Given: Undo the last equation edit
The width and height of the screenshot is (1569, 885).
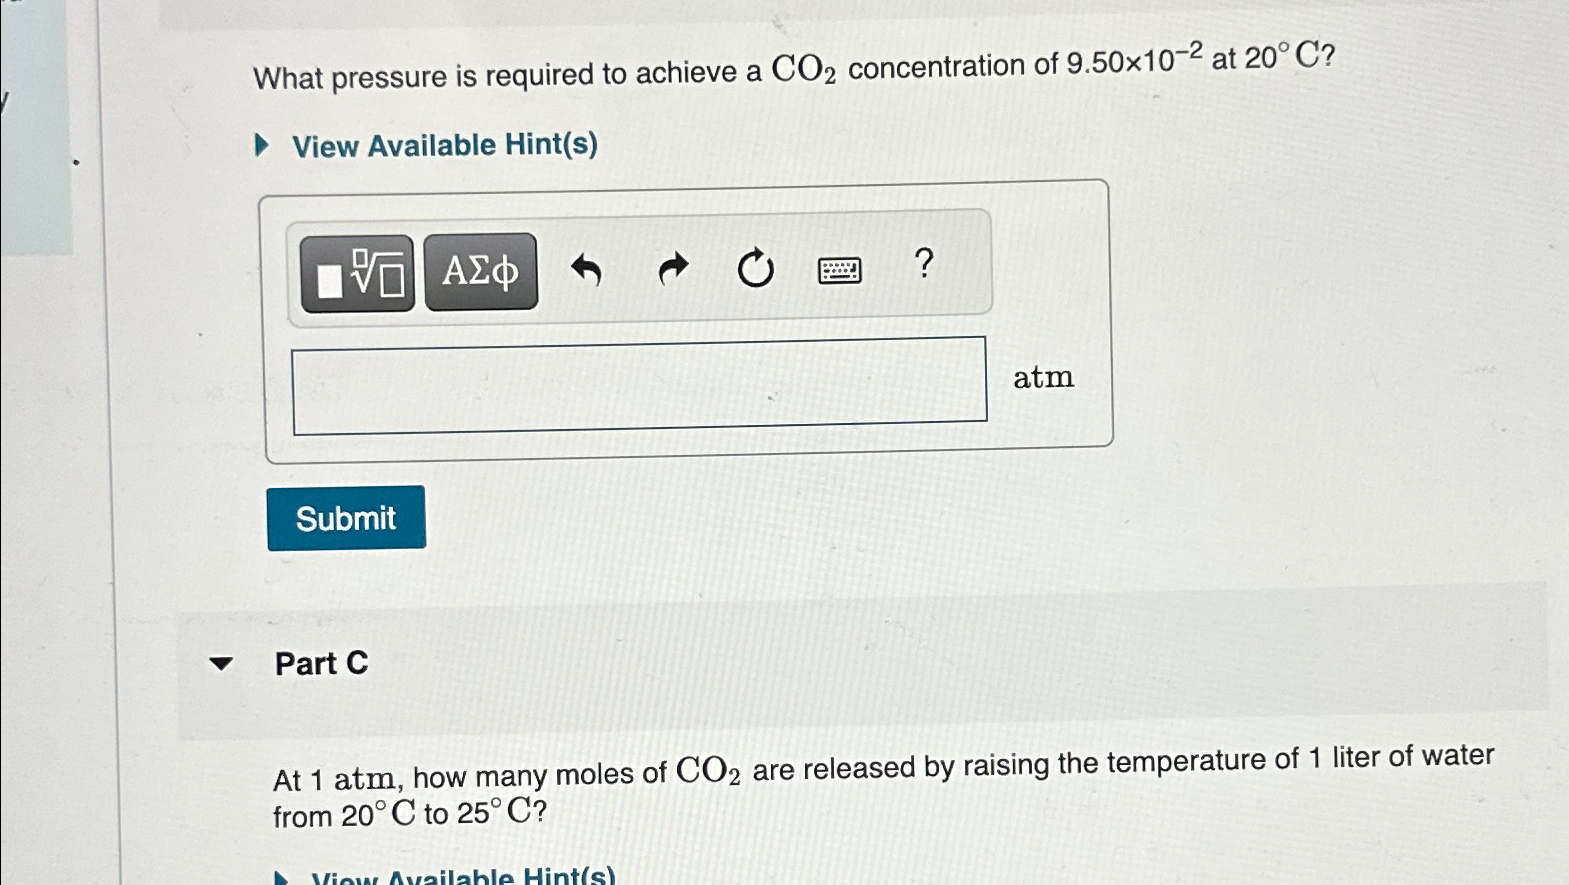Looking at the screenshot, I should tap(588, 268).
